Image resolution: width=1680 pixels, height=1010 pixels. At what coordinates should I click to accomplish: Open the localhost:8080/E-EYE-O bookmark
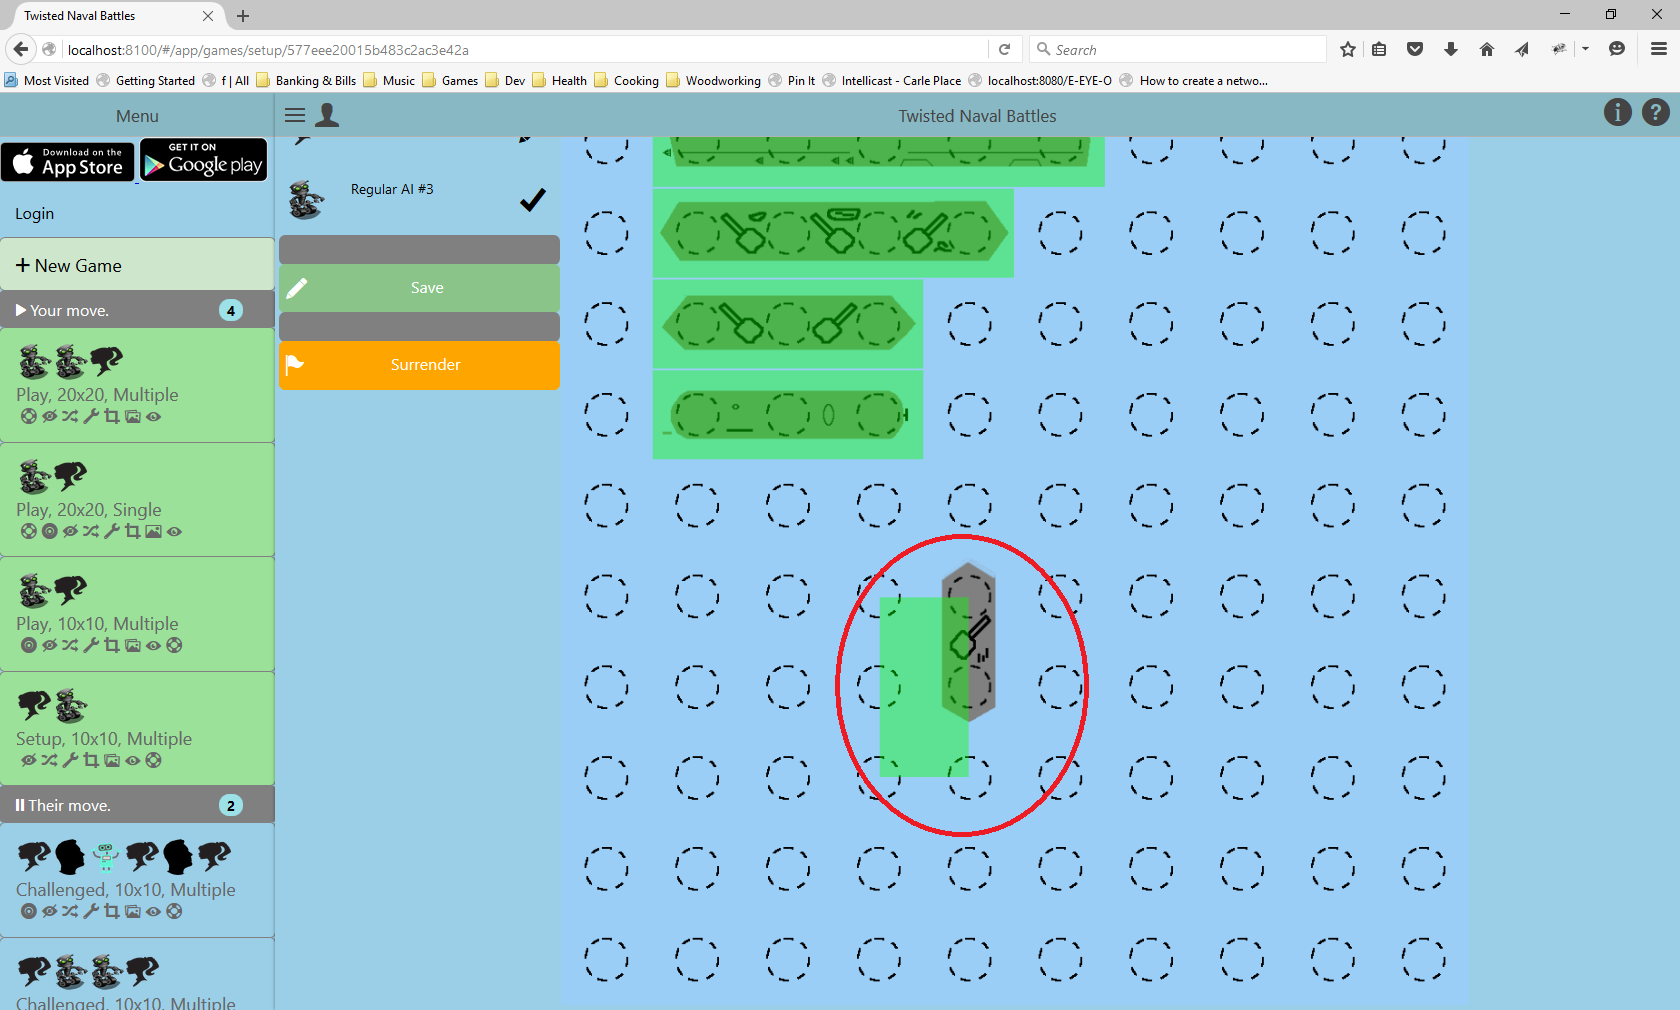(x=1040, y=81)
